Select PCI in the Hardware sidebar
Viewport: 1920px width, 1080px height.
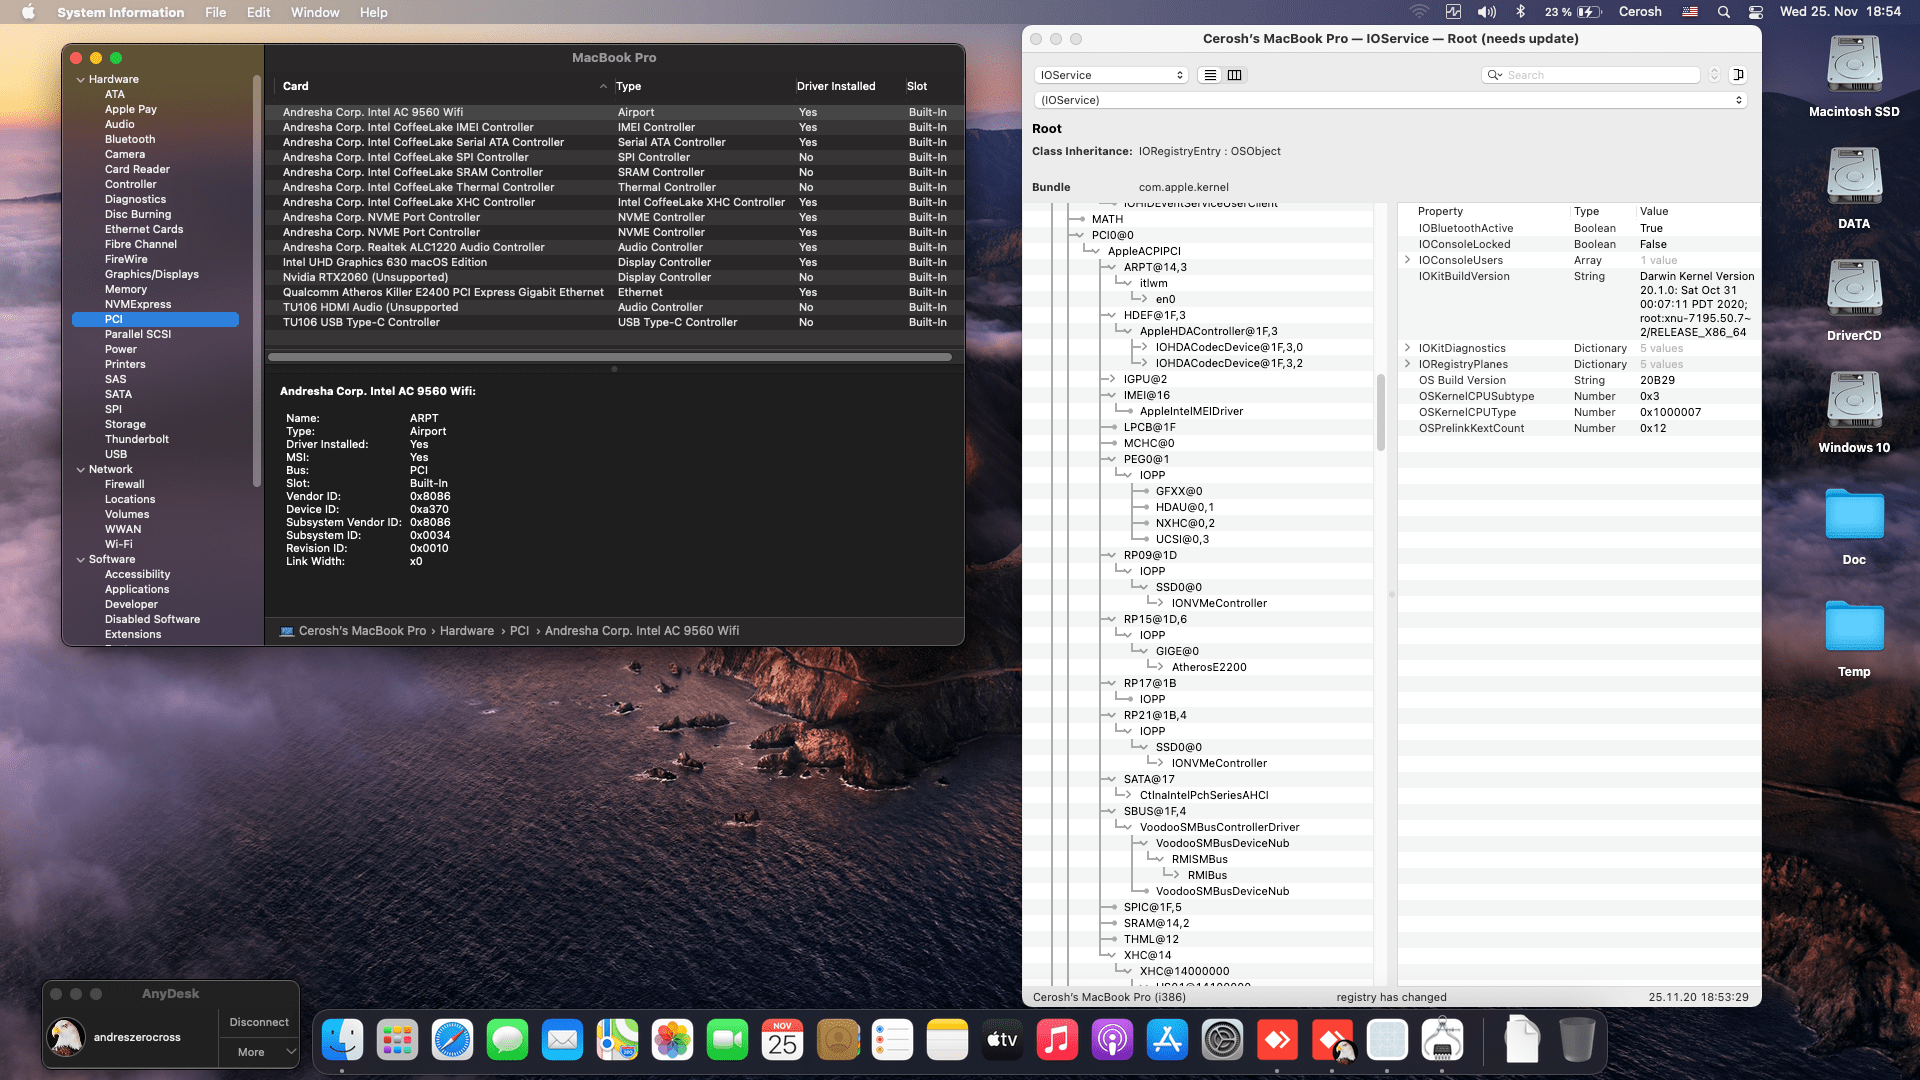pyautogui.click(x=114, y=319)
